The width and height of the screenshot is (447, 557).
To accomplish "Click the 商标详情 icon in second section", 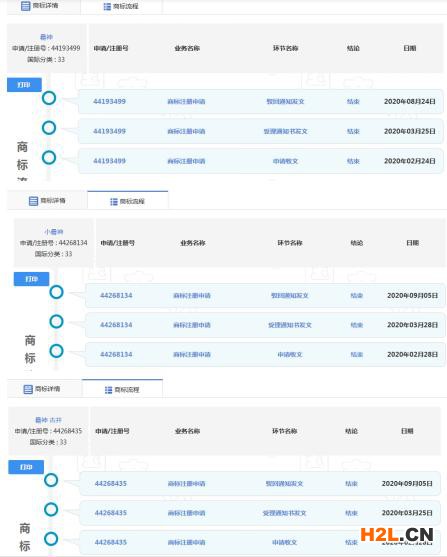I will (33, 201).
